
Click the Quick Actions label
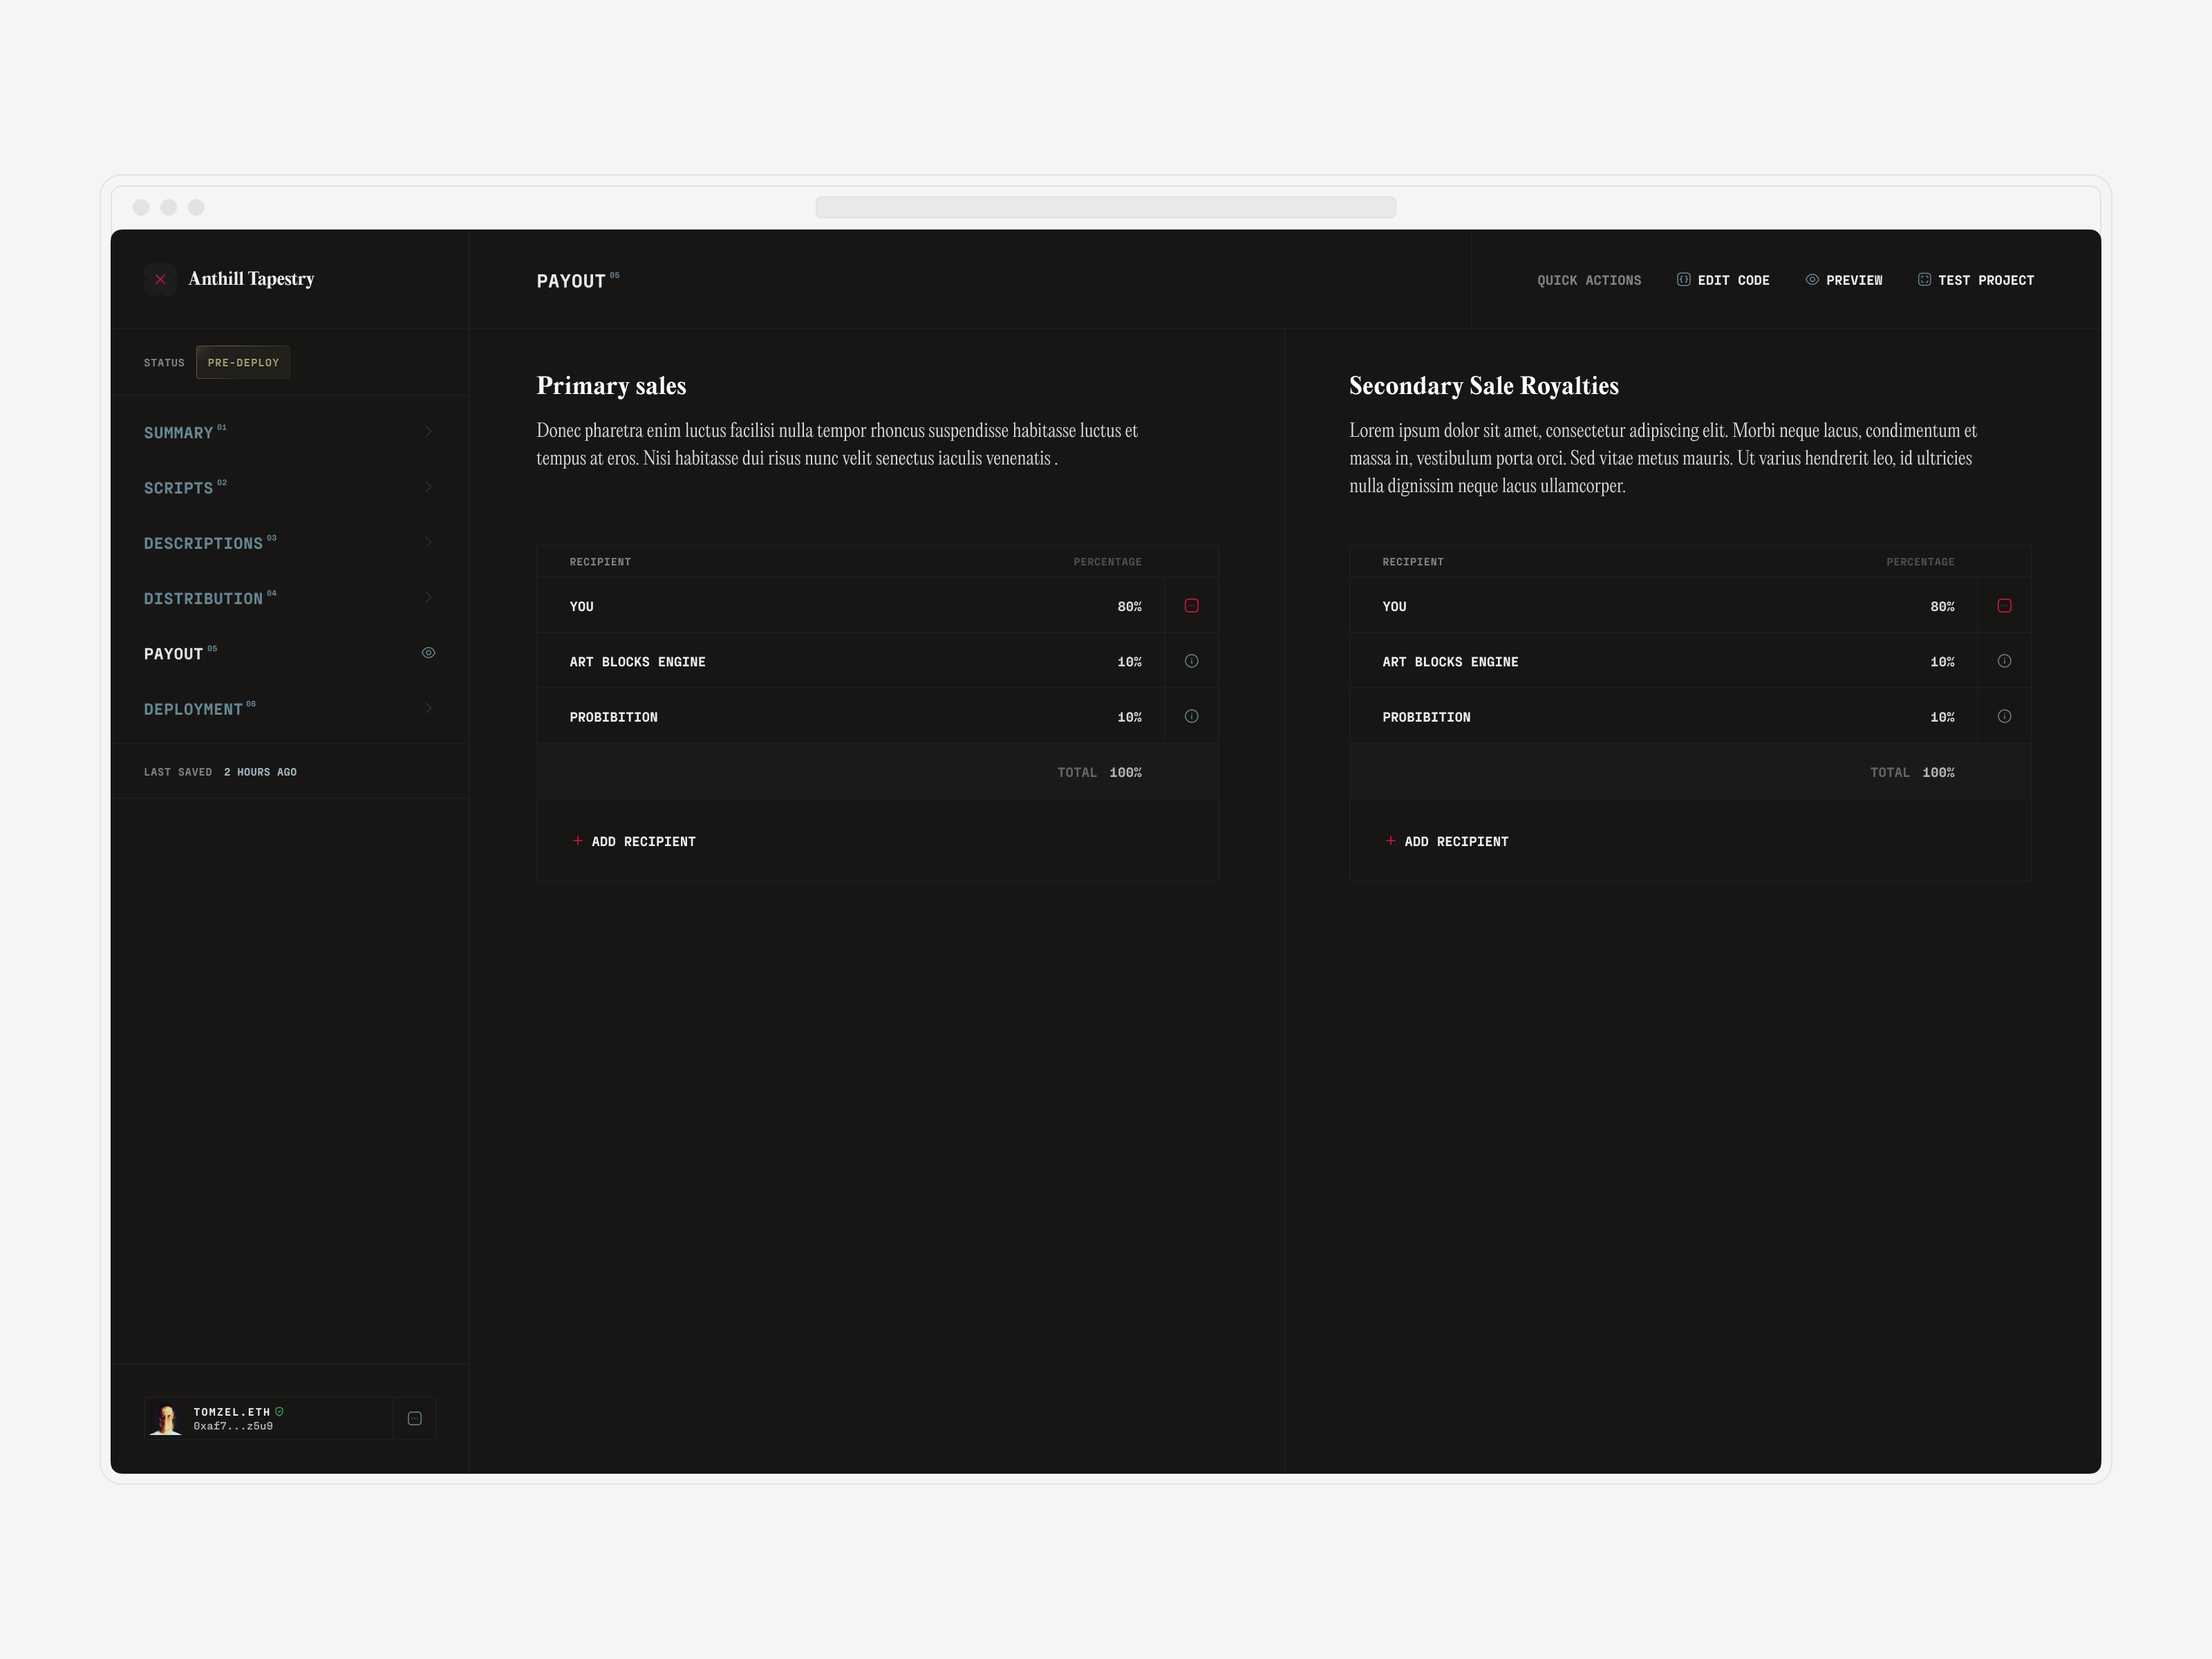pyautogui.click(x=1589, y=280)
